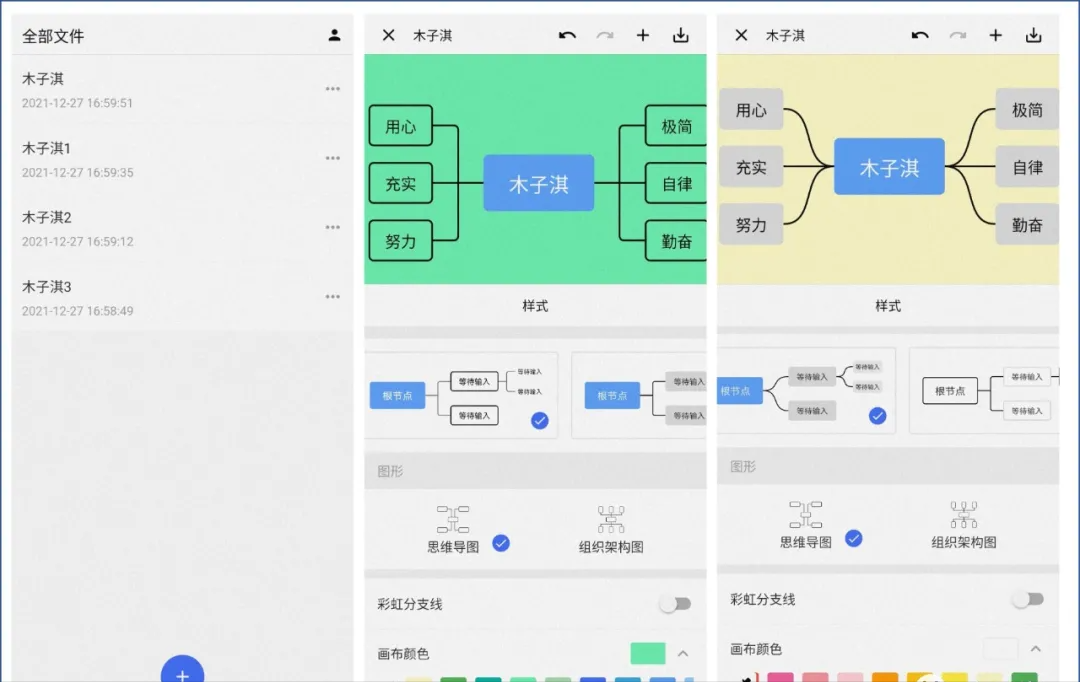Viewport: 1080px width, 682px height.
Task: Click 样式 tab in yellow-canvas panel
Action: [x=888, y=306]
